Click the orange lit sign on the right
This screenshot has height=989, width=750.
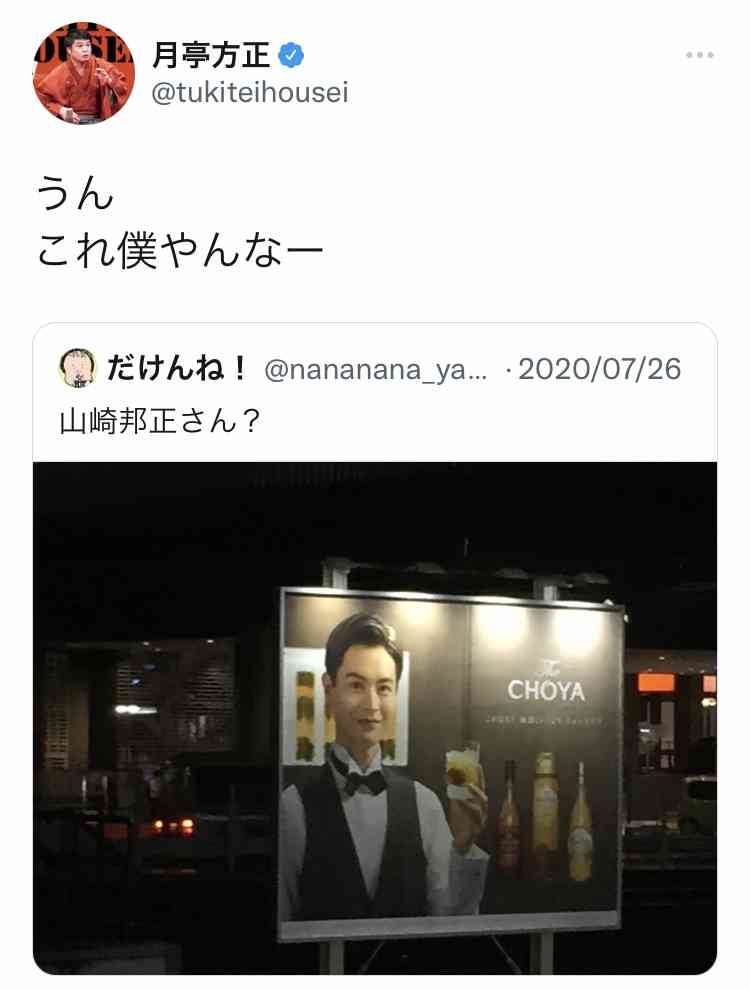pyautogui.click(x=655, y=682)
